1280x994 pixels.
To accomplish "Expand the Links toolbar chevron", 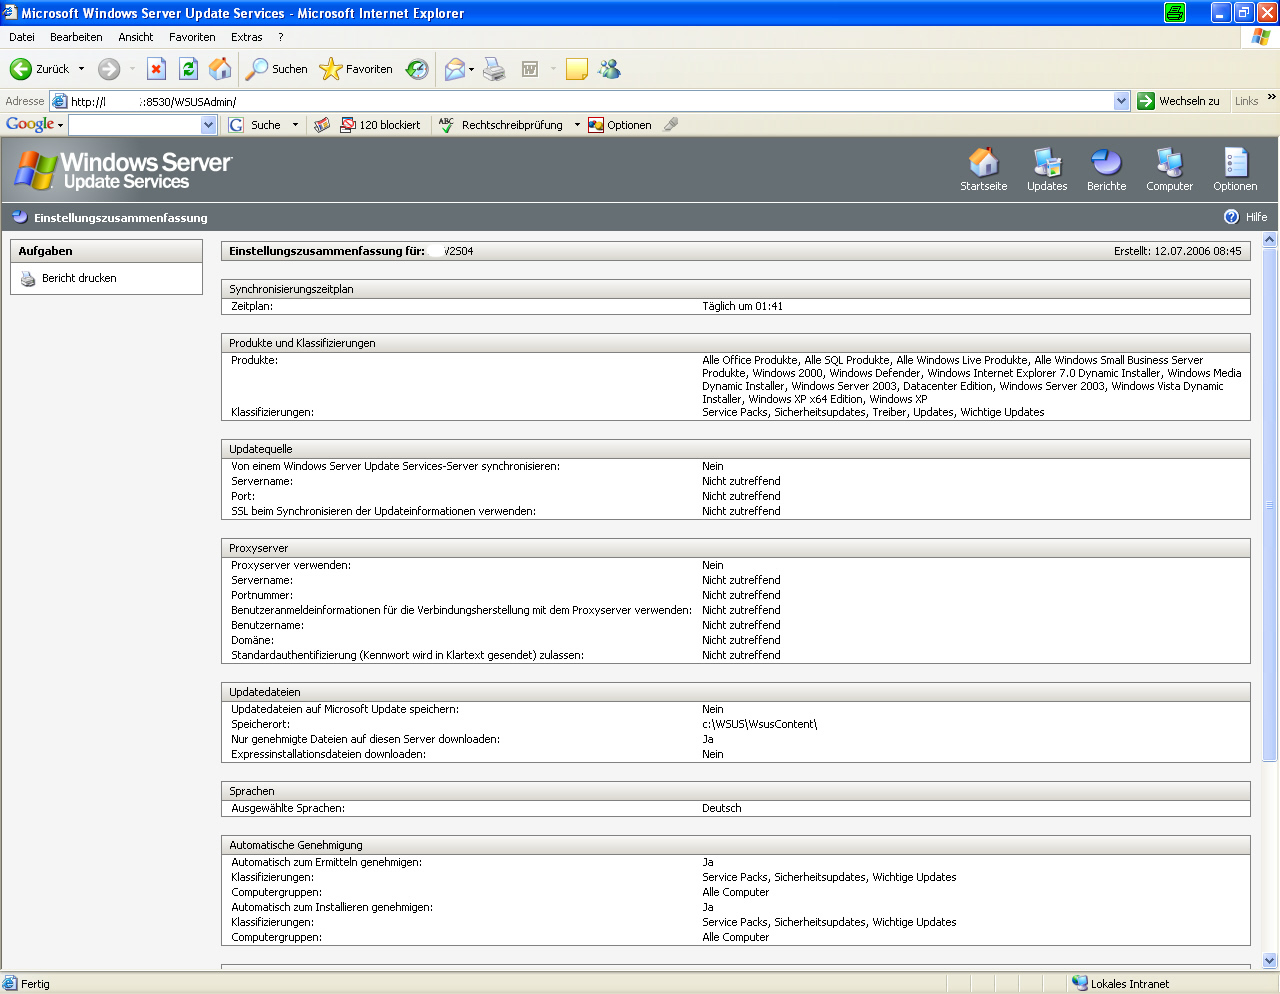I will tap(1272, 97).
